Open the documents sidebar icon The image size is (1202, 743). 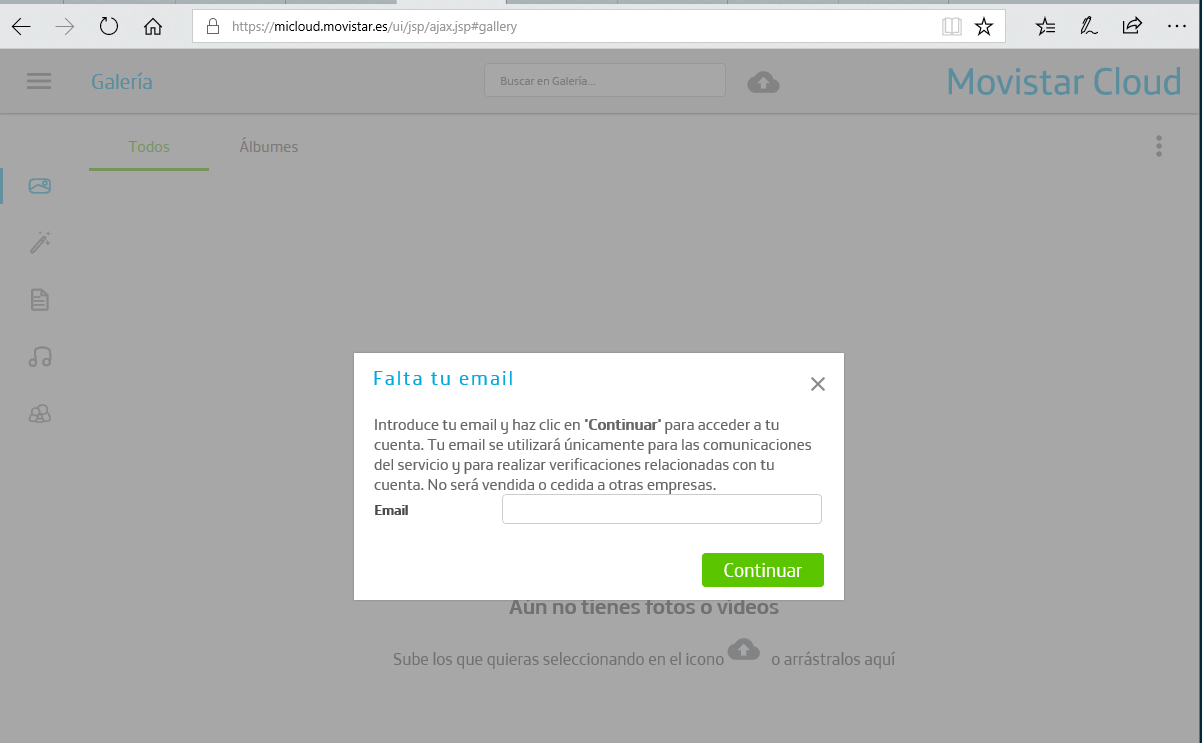click(40, 299)
